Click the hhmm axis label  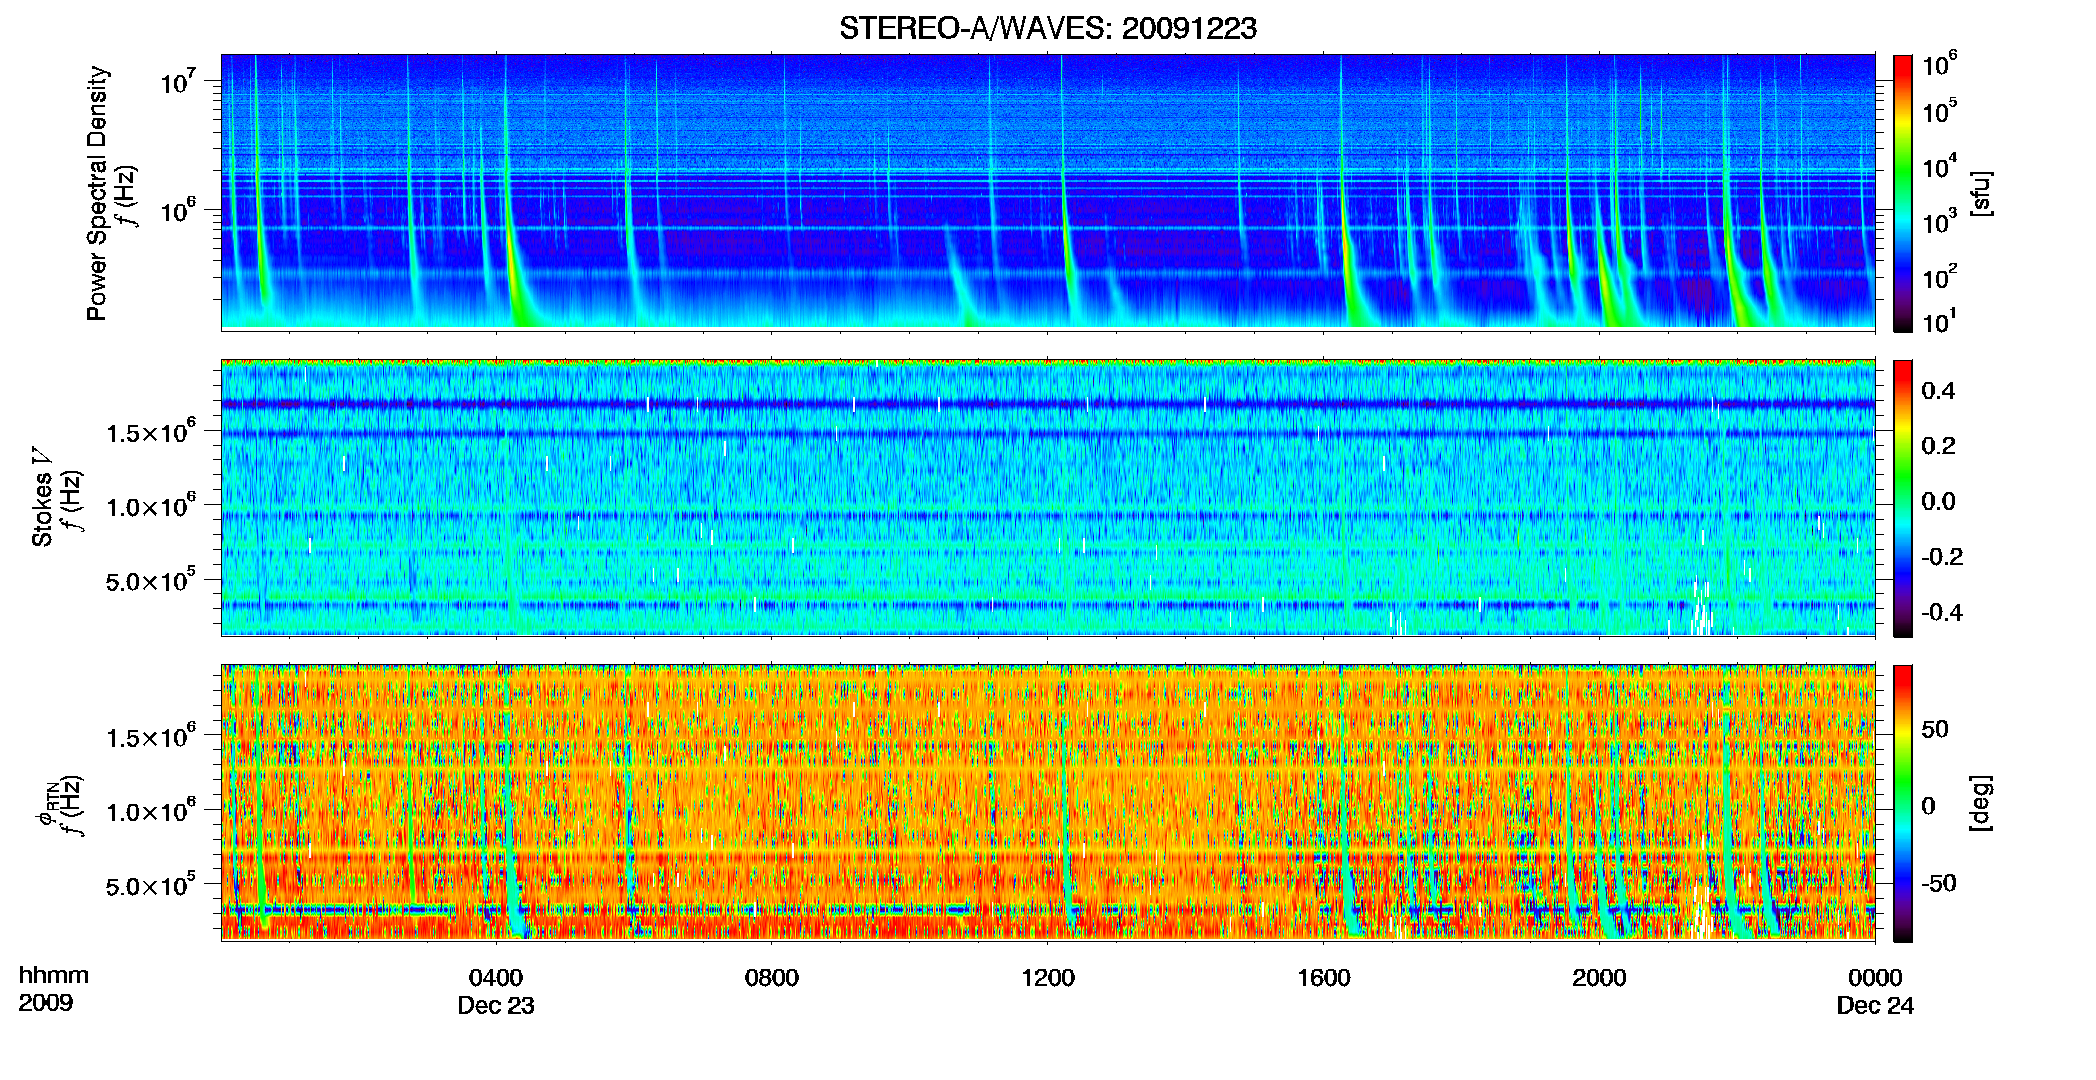pos(54,975)
